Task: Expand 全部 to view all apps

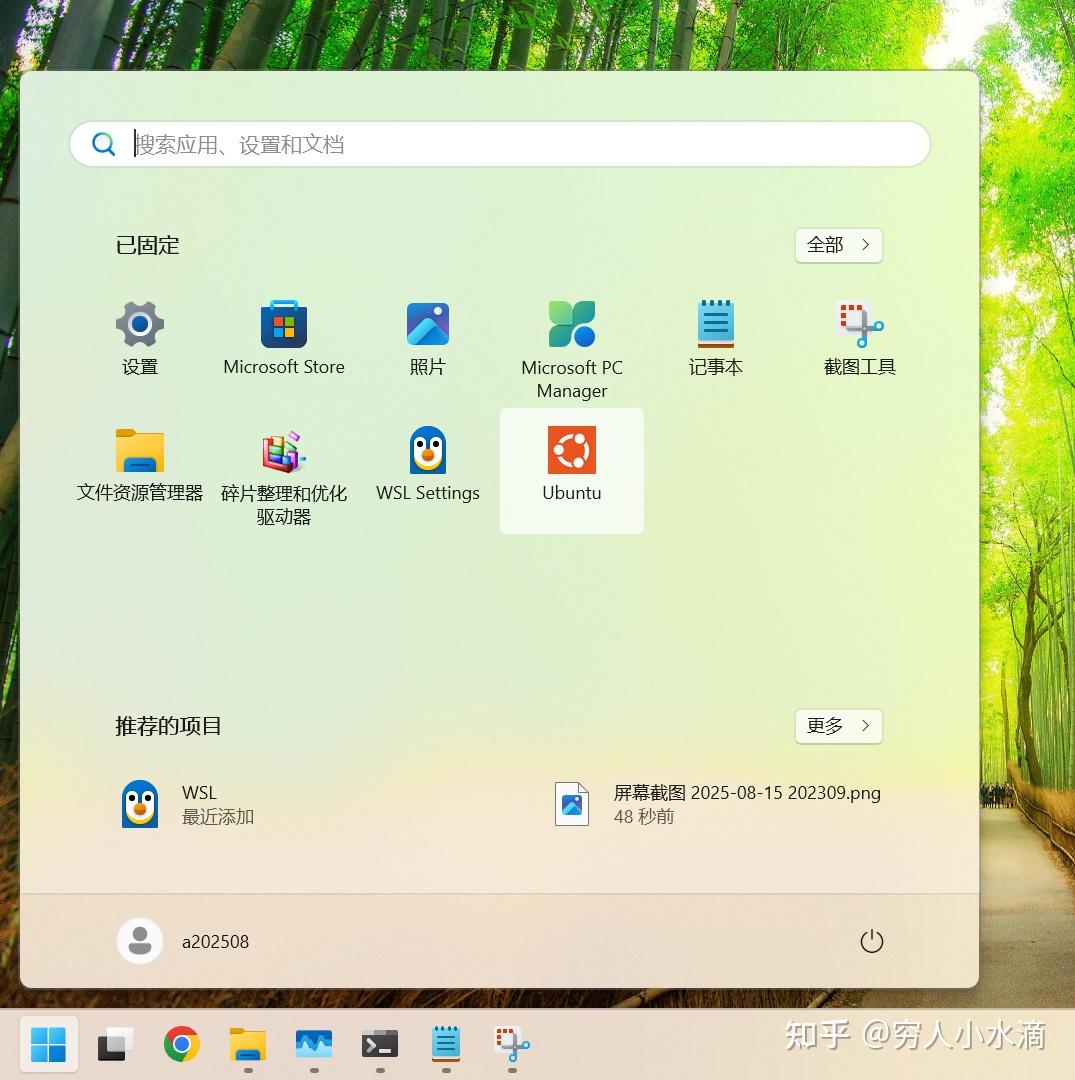Action: point(838,245)
